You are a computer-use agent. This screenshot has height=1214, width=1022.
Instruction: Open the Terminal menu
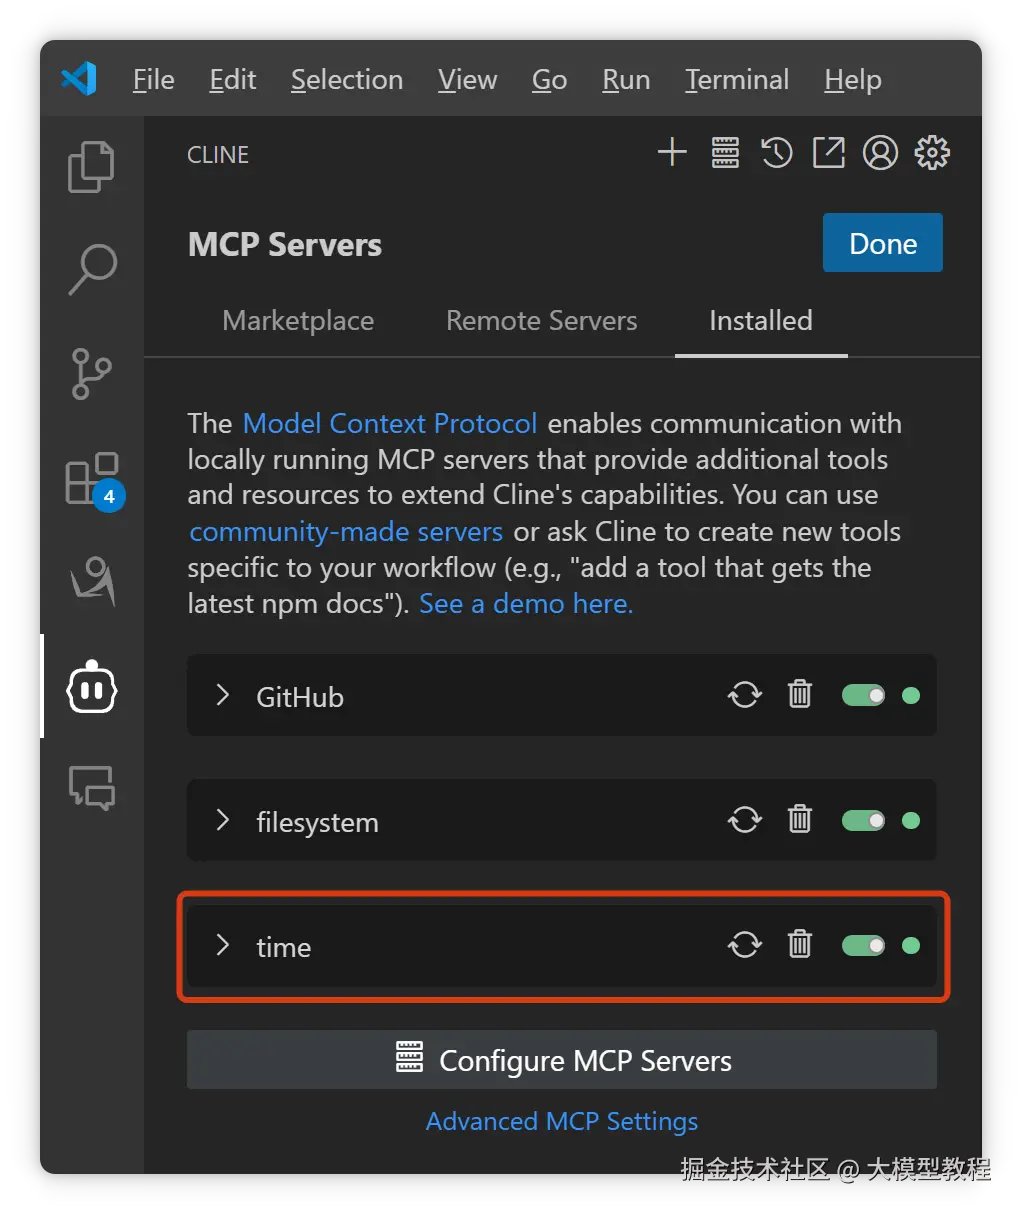[737, 79]
